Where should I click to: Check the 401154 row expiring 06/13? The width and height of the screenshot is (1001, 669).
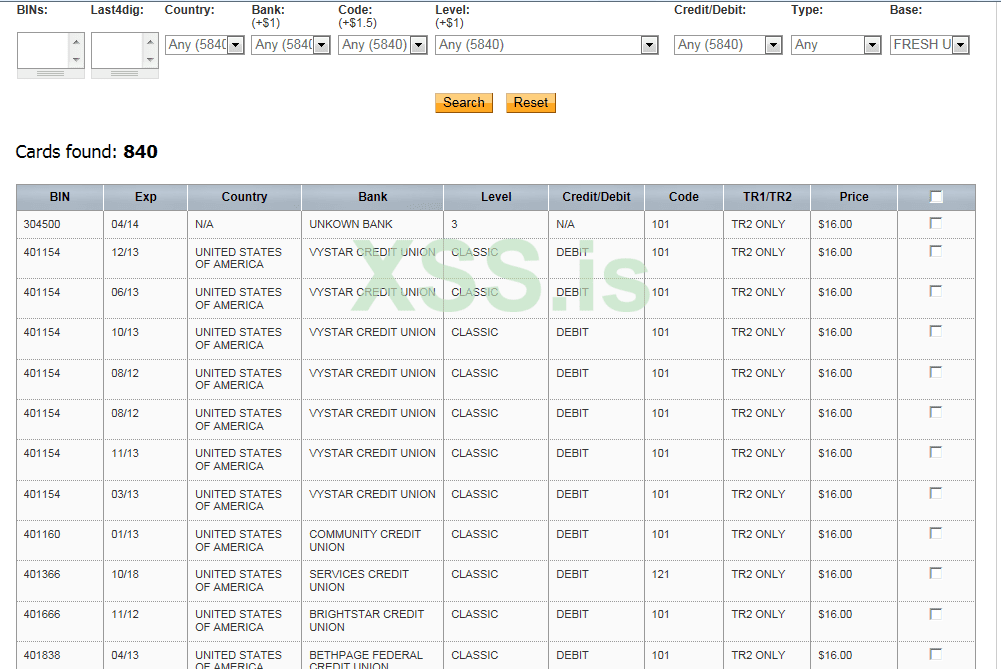(936, 292)
